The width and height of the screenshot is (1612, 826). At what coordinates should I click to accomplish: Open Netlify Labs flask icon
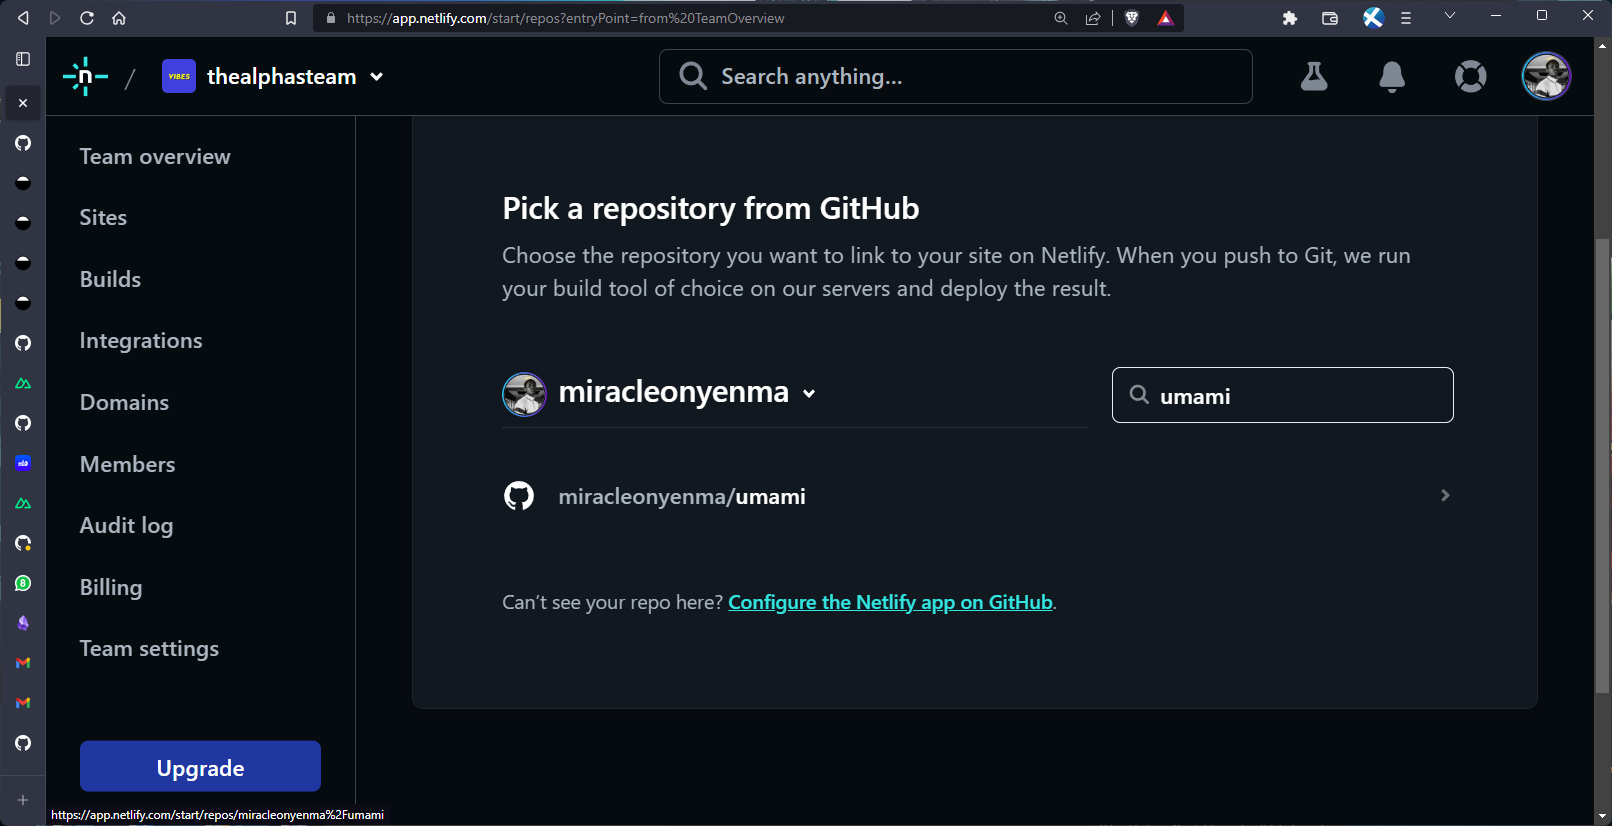(1314, 76)
